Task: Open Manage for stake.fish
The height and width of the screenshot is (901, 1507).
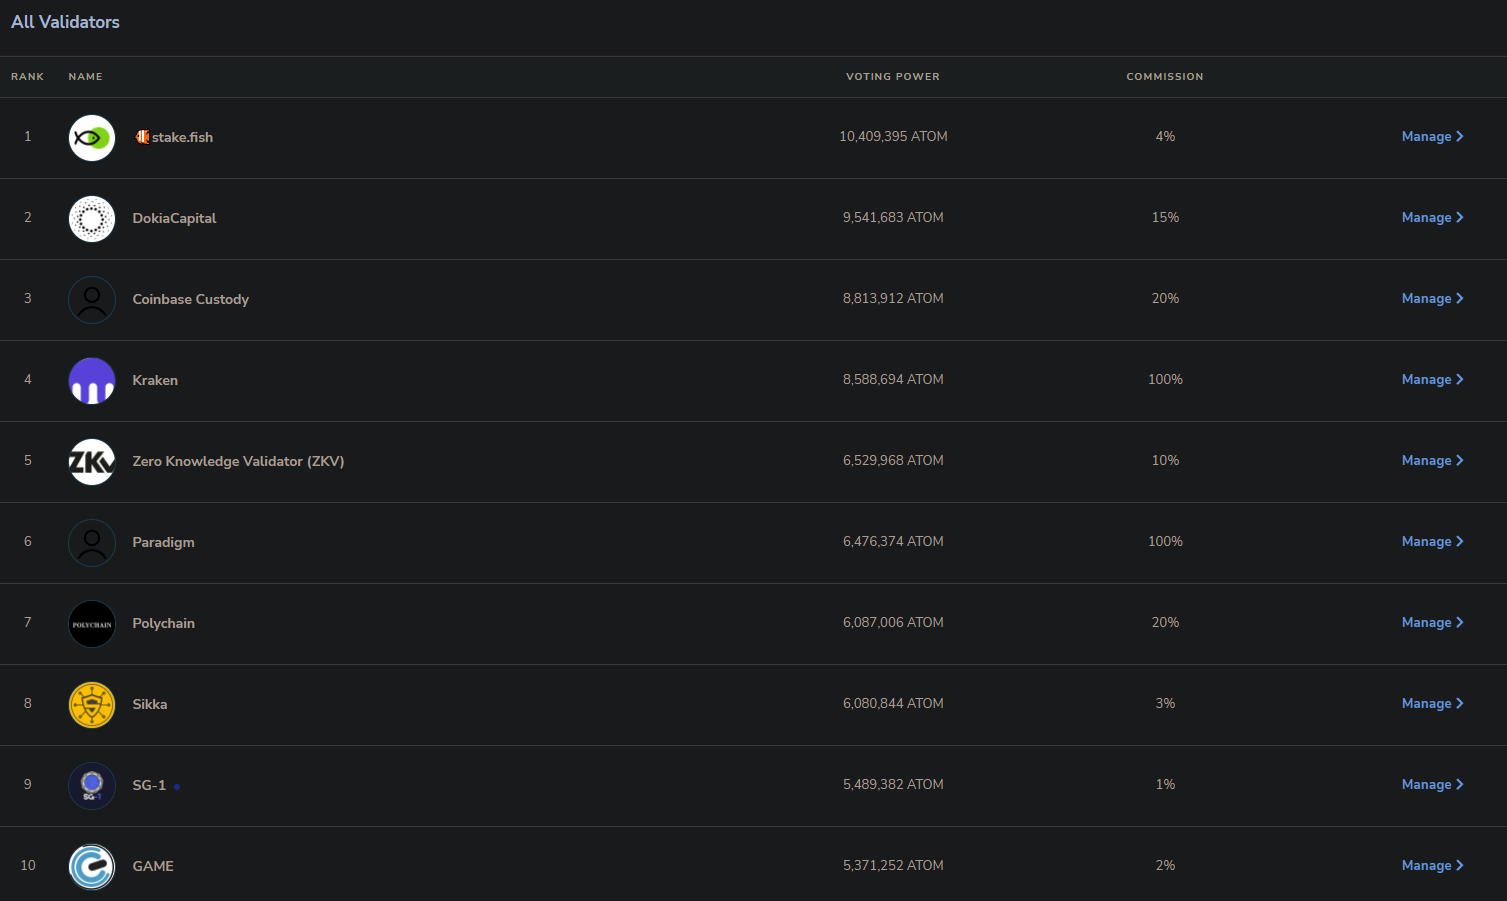Action: 1432,137
